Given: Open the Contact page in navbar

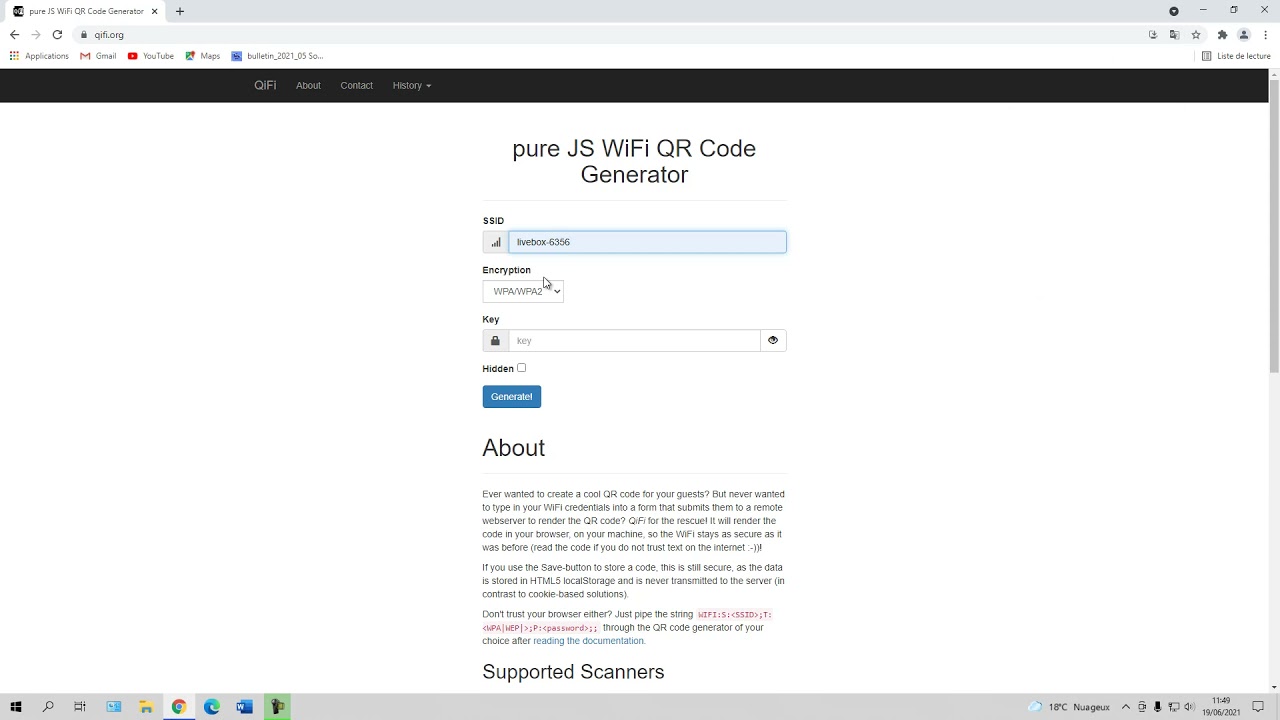Looking at the screenshot, I should pyautogui.click(x=356, y=85).
